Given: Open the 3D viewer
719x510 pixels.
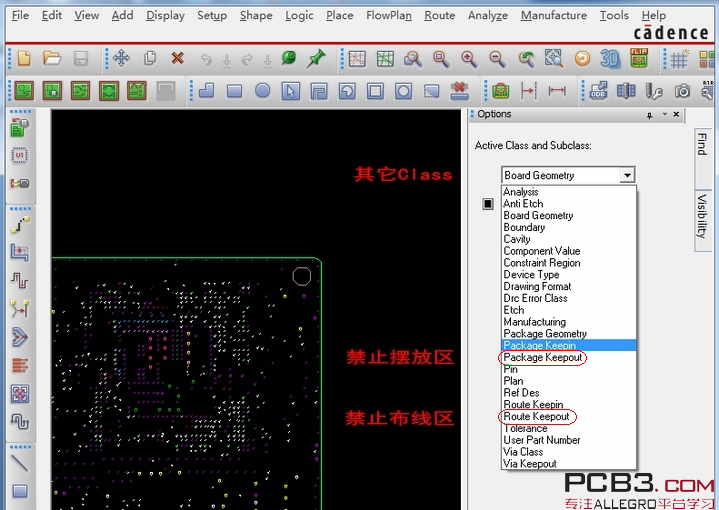Looking at the screenshot, I should click(x=610, y=59).
